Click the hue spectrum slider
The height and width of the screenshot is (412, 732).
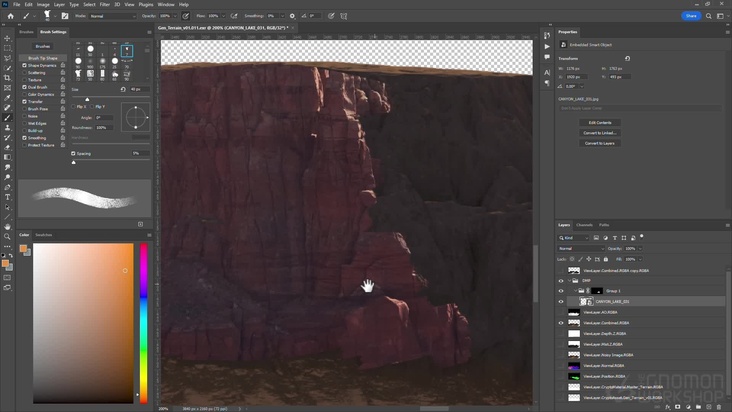click(143, 323)
